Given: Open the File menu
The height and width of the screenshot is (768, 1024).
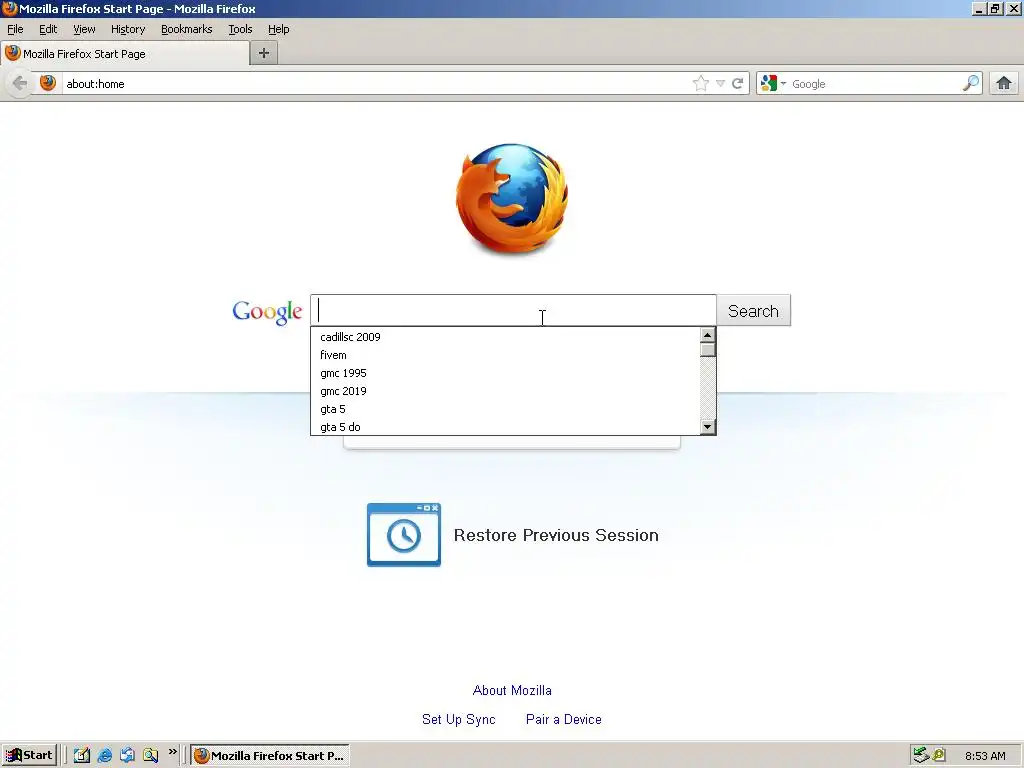Looking at the screenshot, I should 15,29.
